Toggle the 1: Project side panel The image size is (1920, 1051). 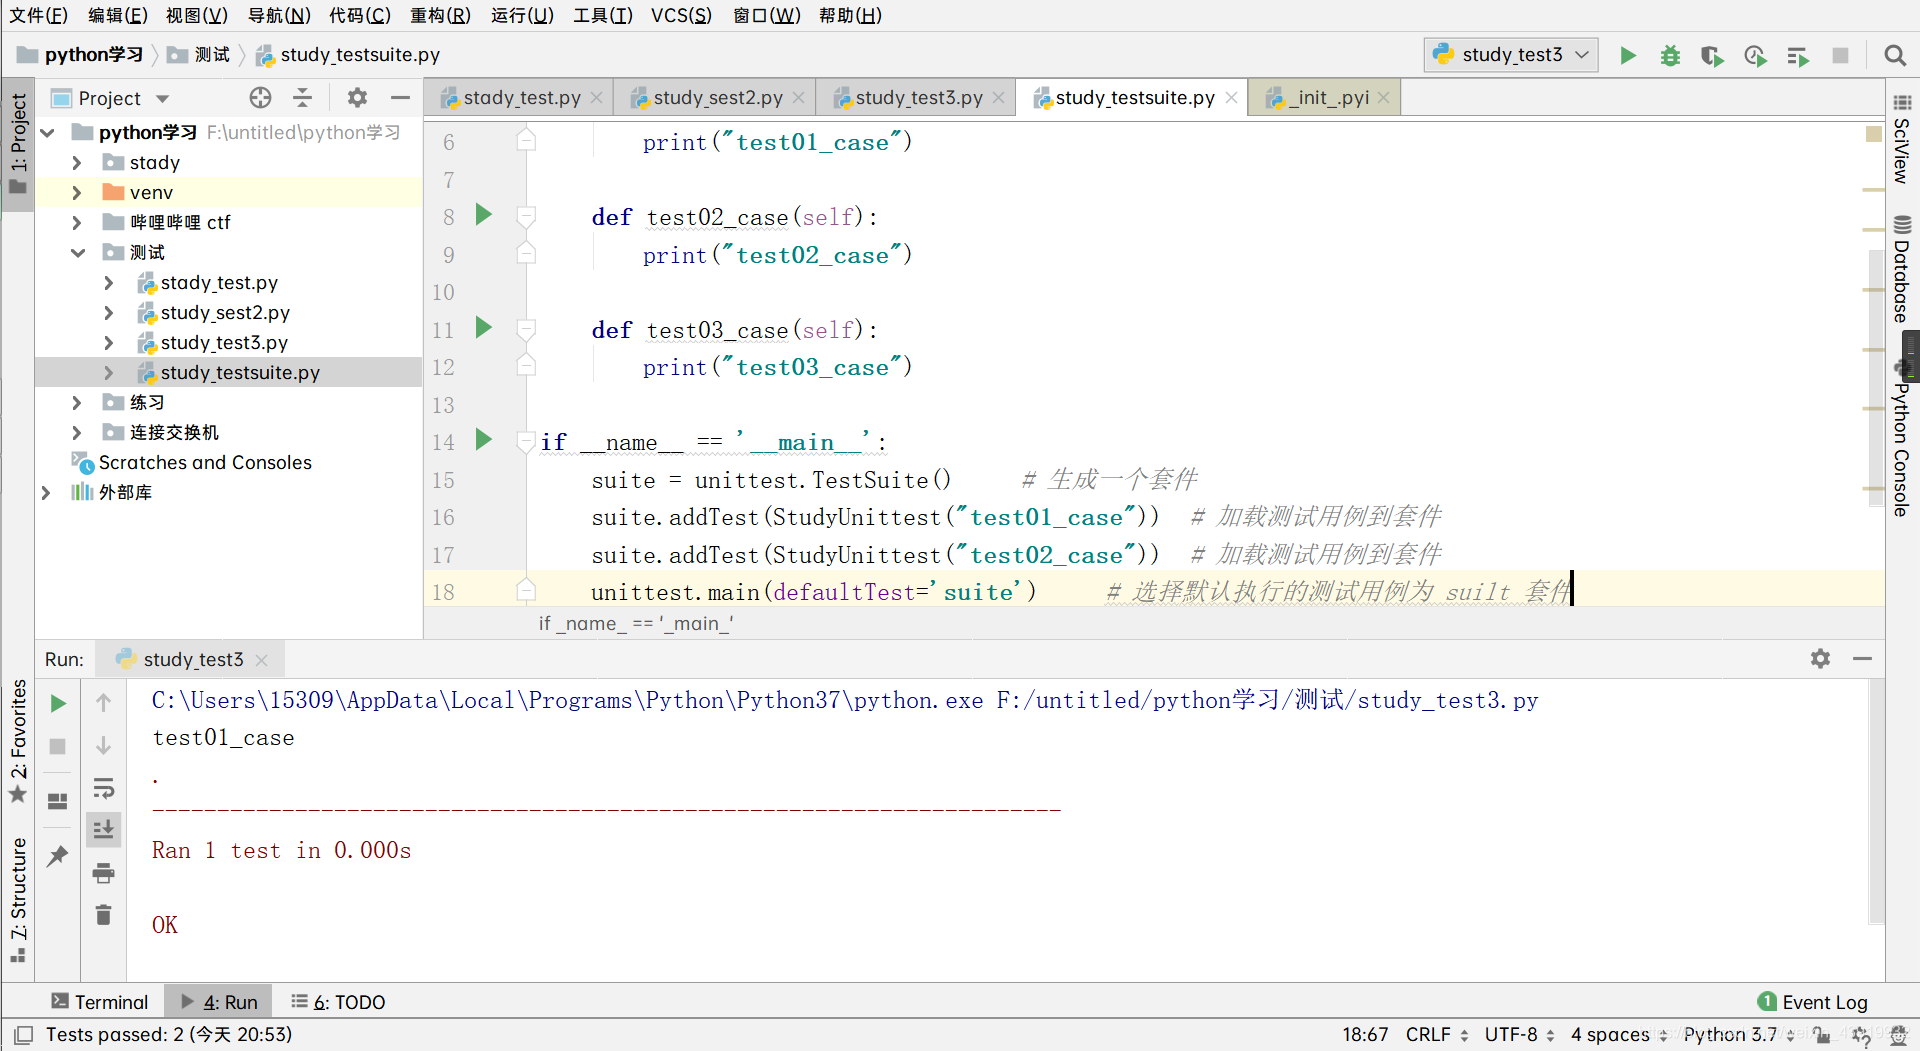[18, 144]
